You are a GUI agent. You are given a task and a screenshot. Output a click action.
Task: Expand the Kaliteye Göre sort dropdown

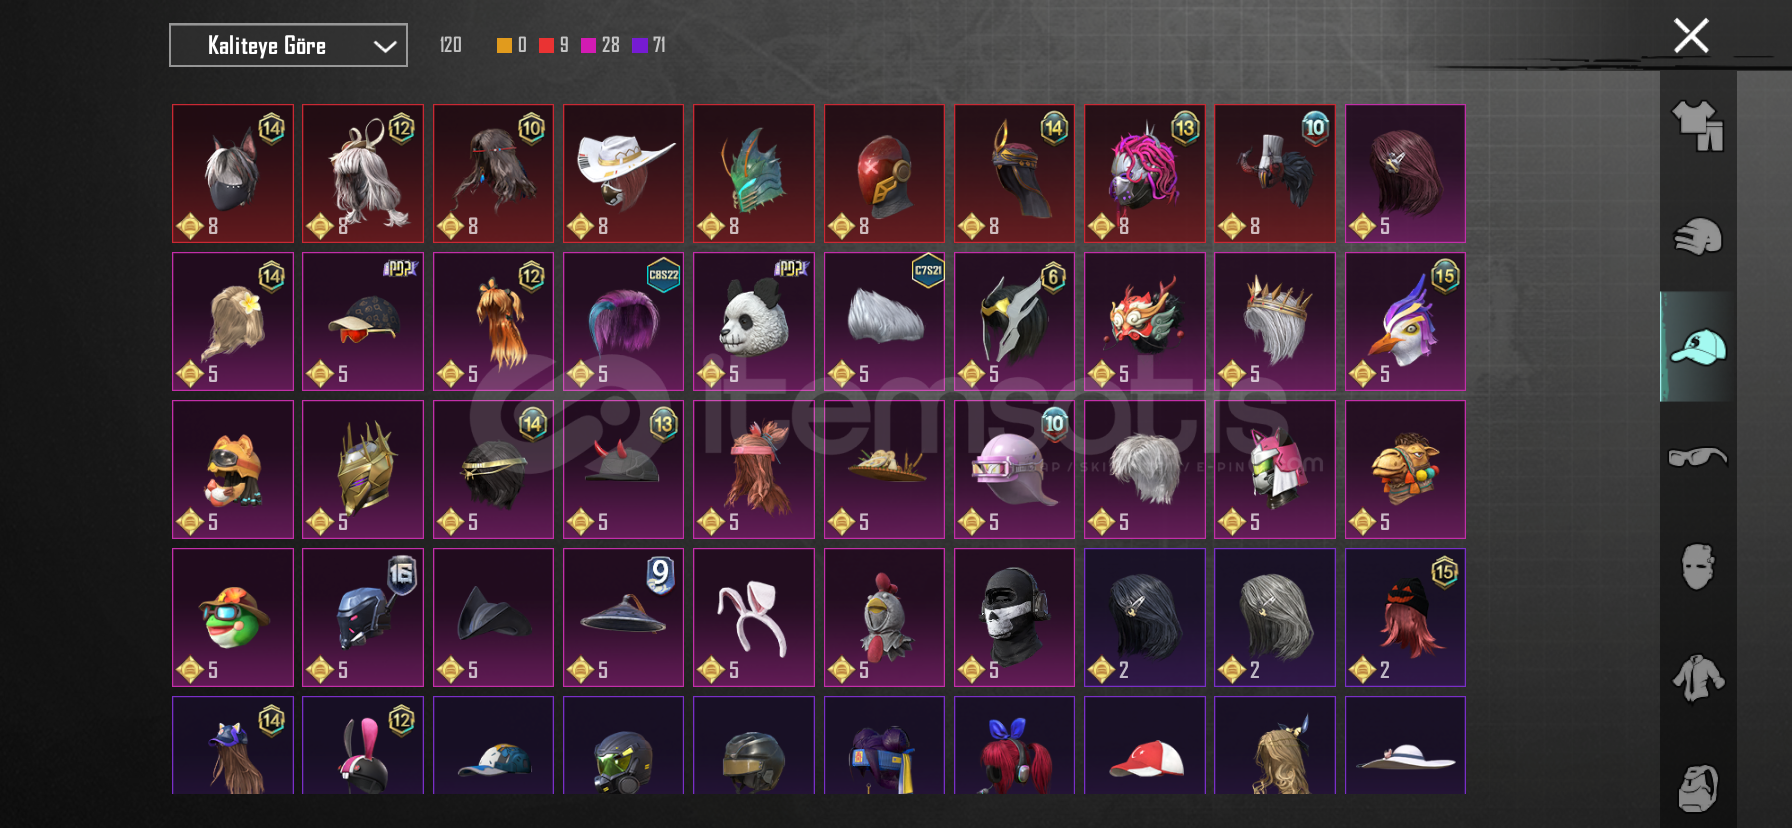point(288,45)
